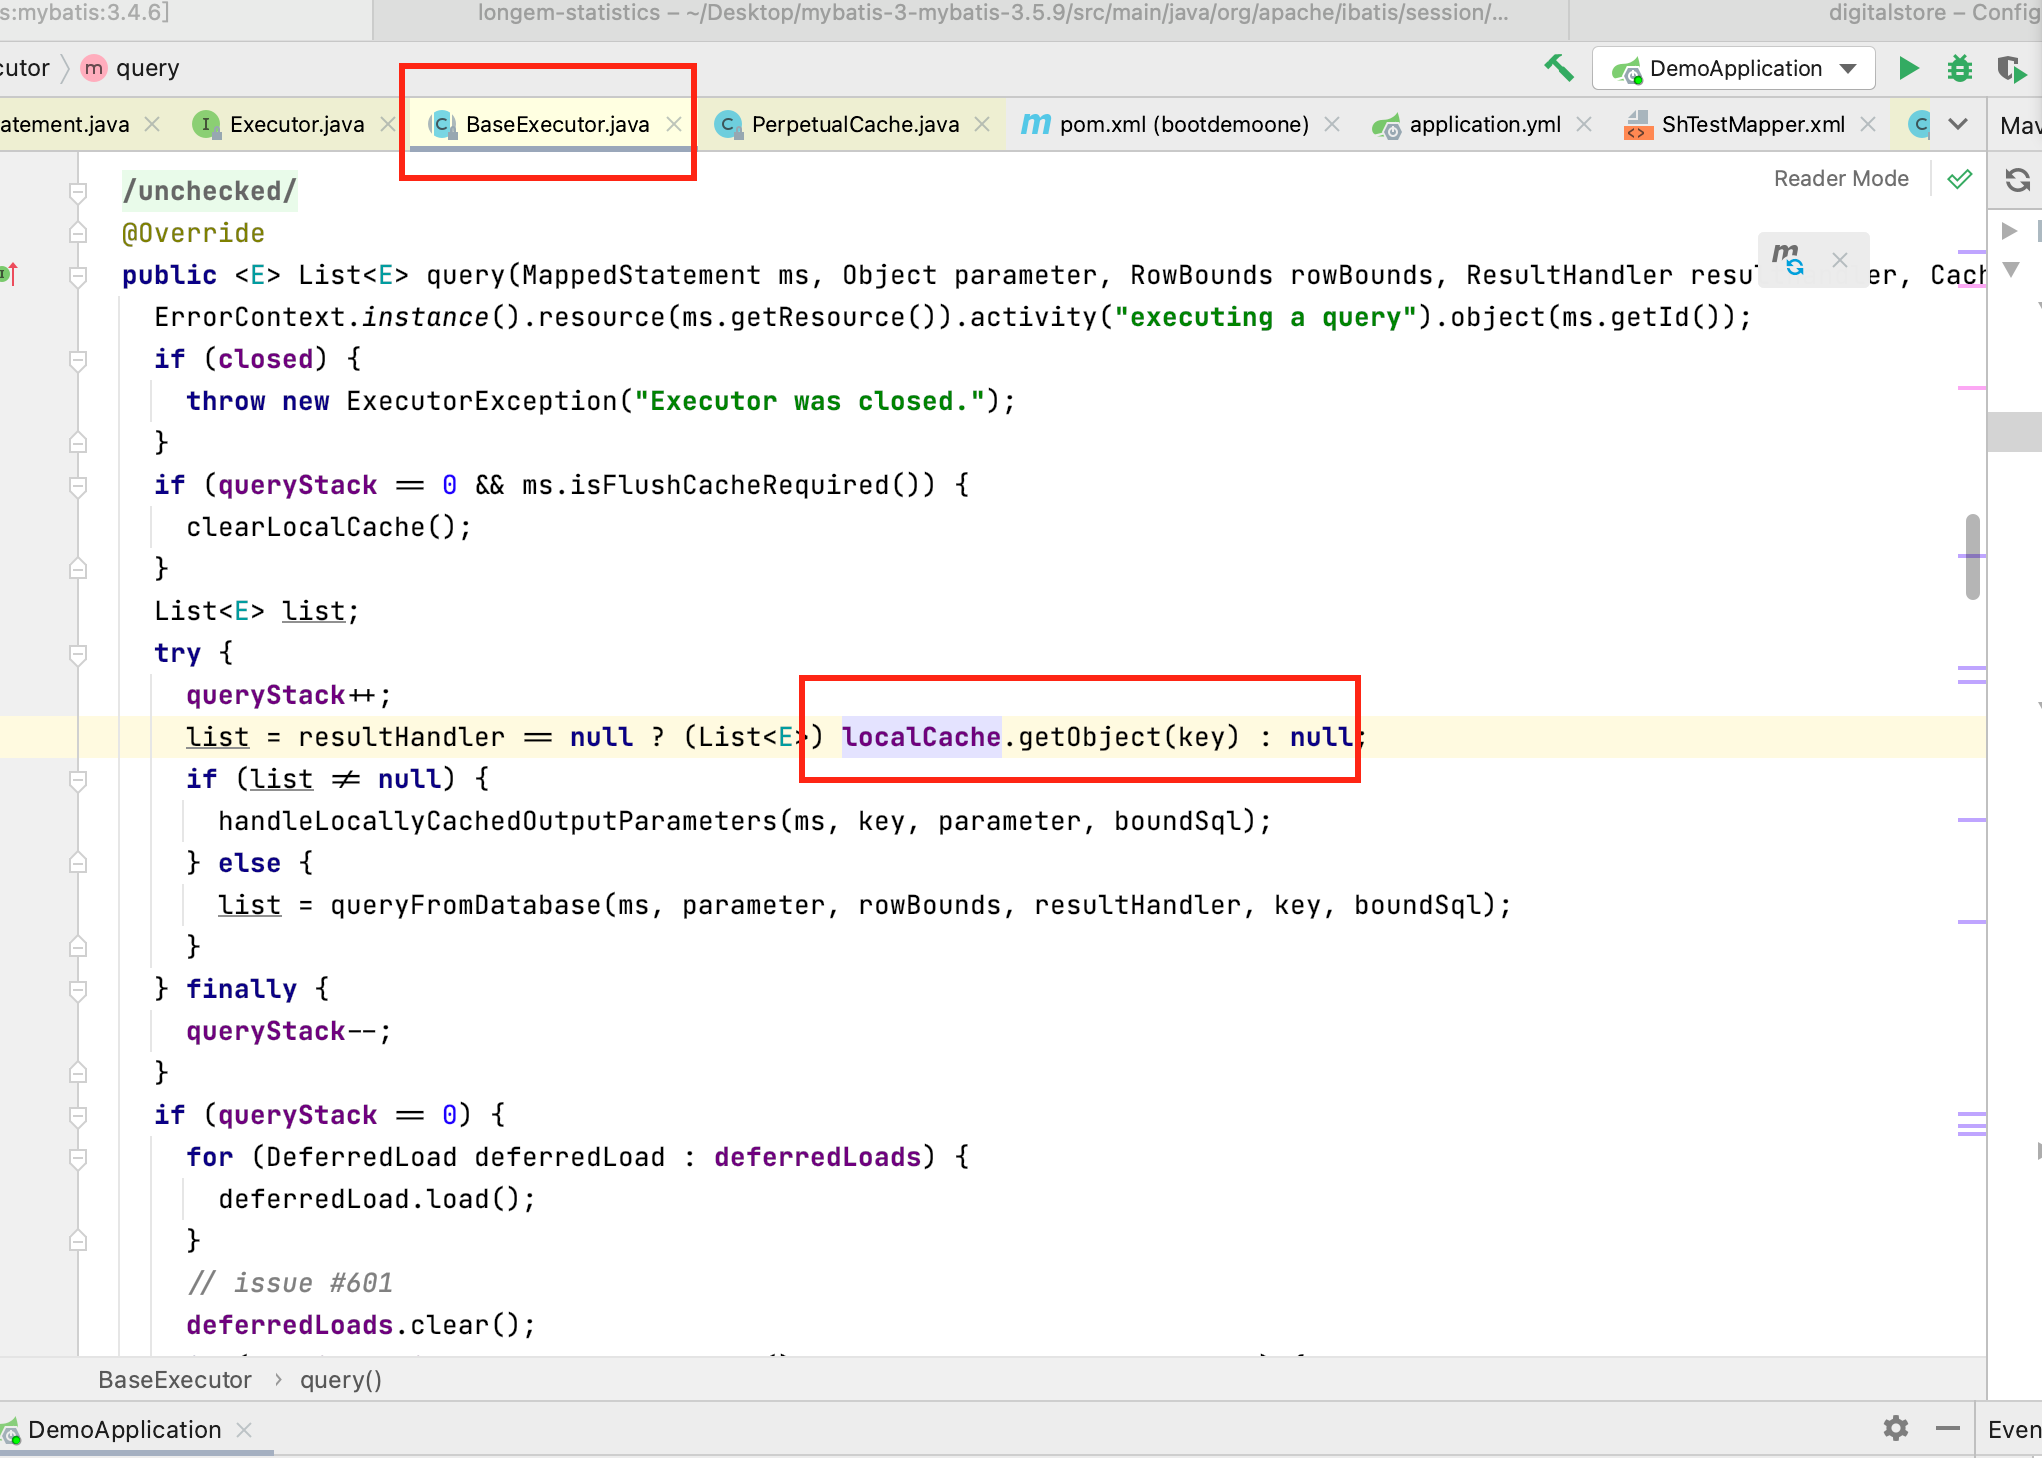Collapse the if (closed) fold marker
This screenshot has width=2042, height=1458.
click(78, 360)
